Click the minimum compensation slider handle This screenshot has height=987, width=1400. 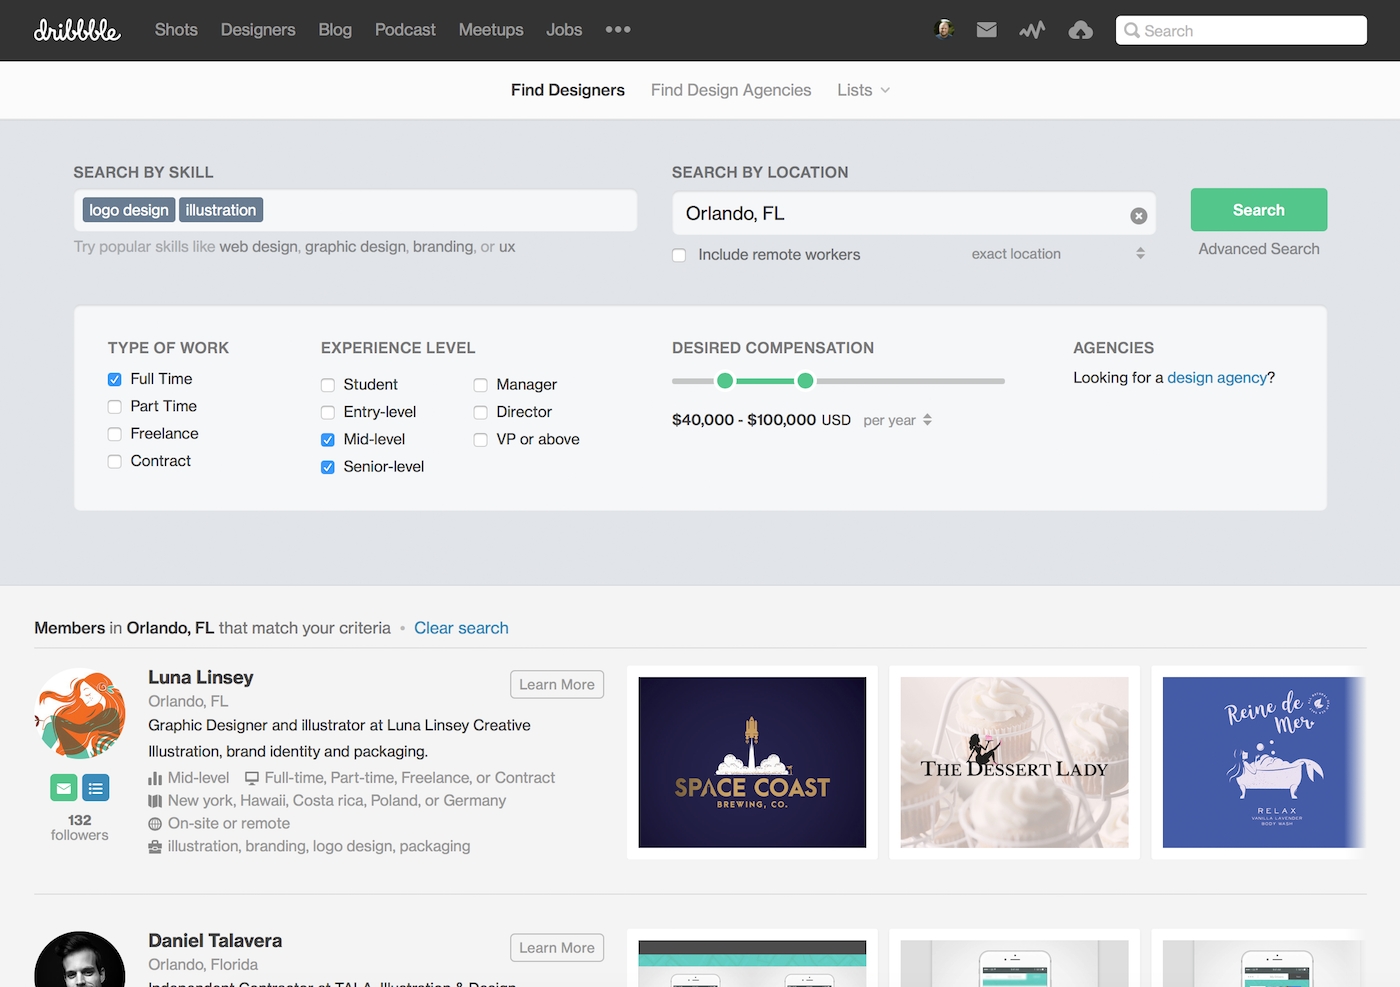coord(725,381)
